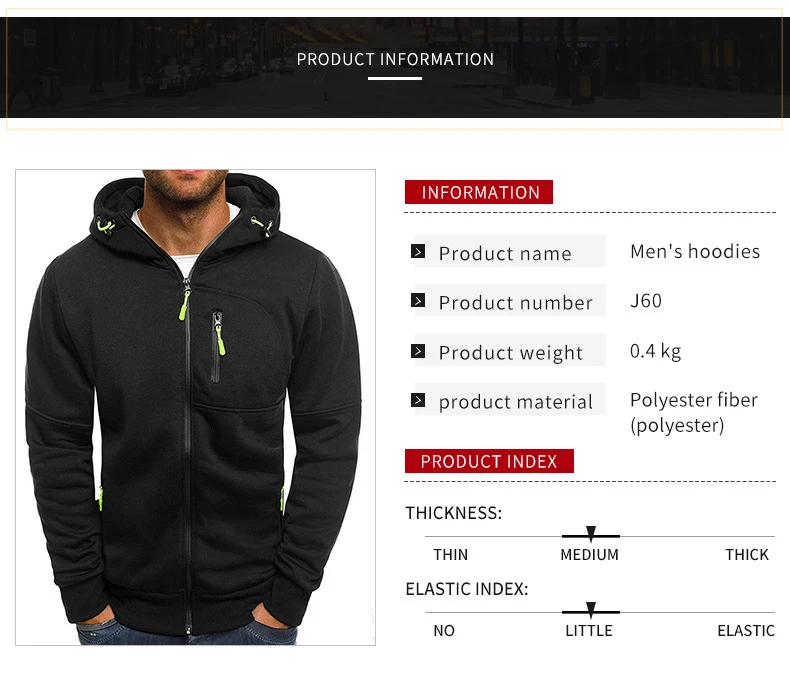790x682 pixels.
Task: Click the Men's hoodies product name value
Action: [x=695, y=251]
